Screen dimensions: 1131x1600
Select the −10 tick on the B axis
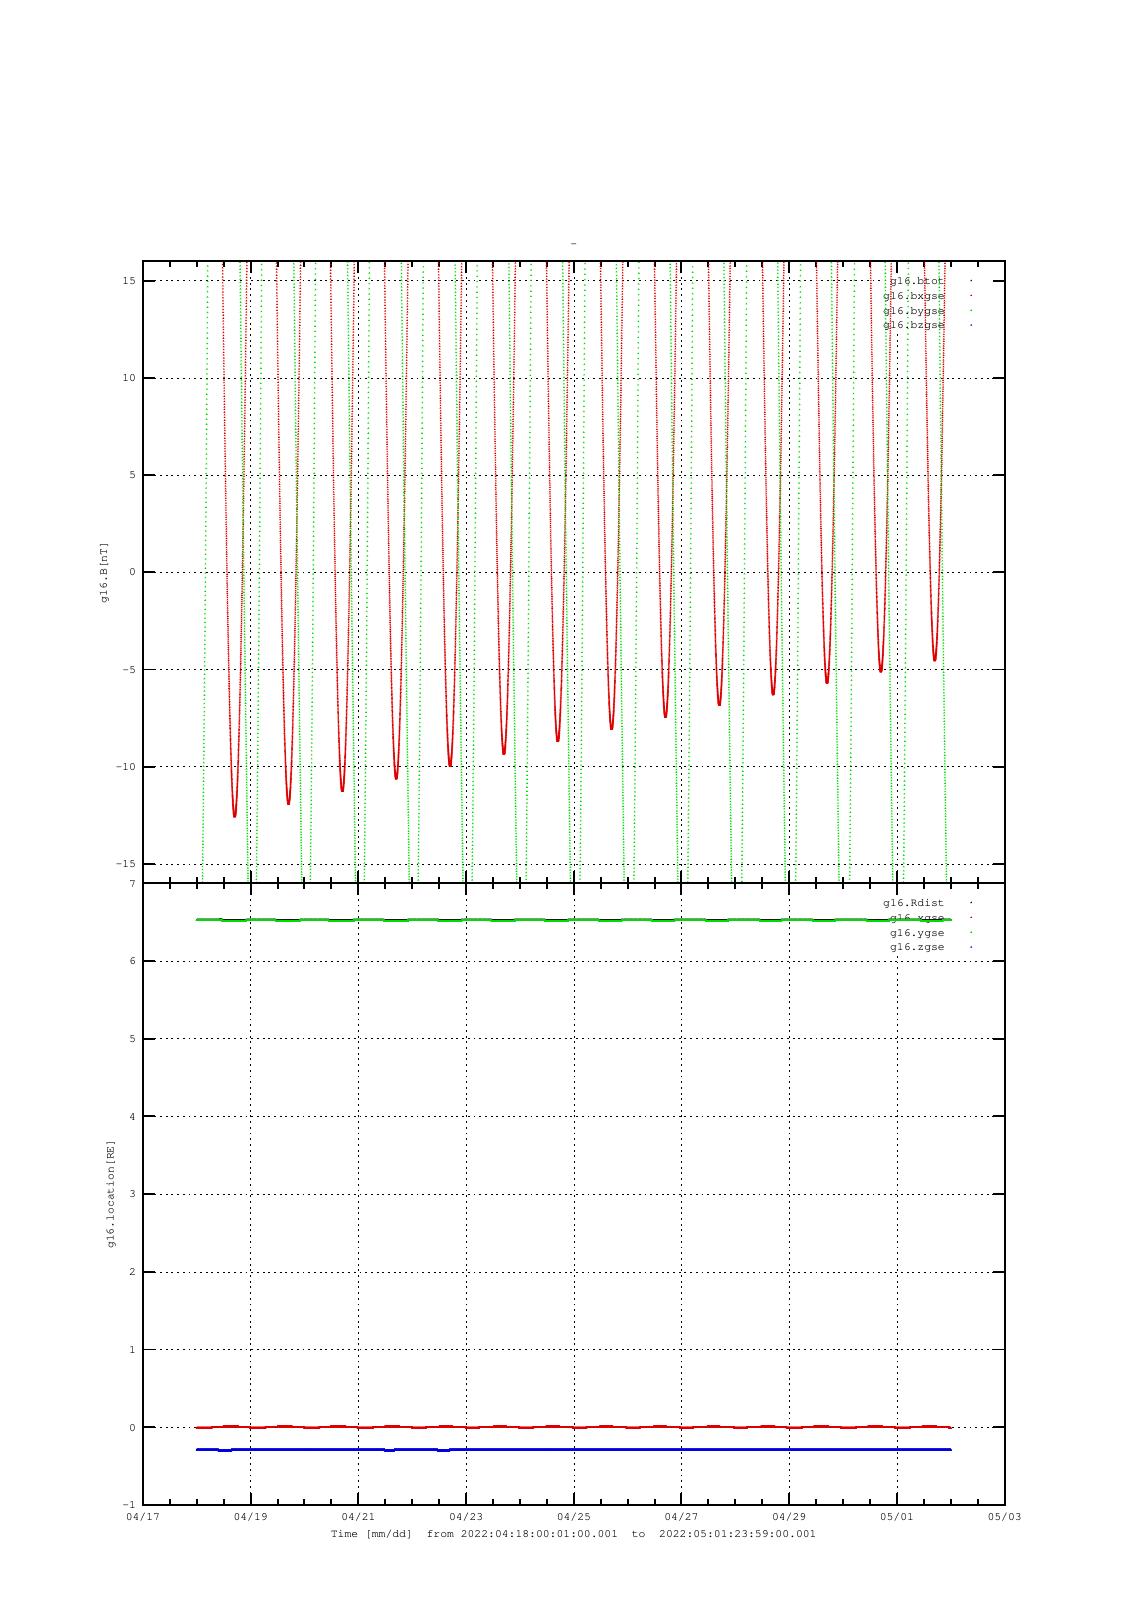tap(125, 767)
